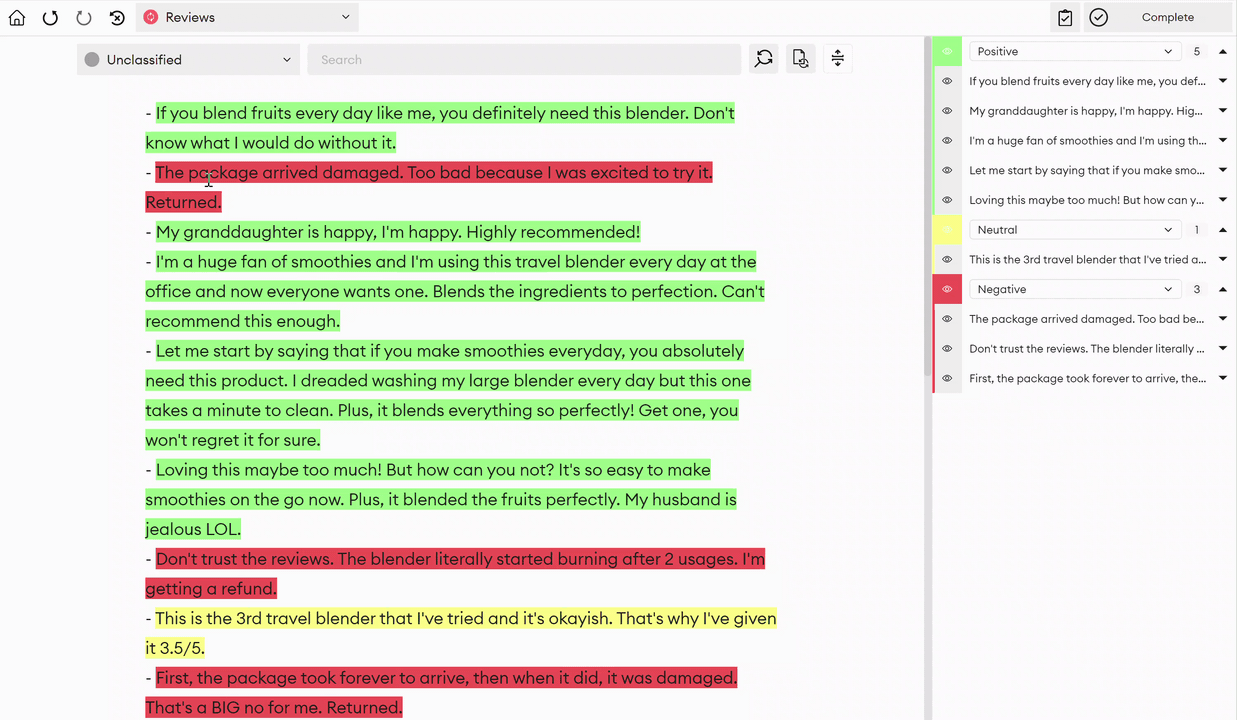This screenshot has width=1237, height=720.
Task: Open the clipboard checklist icon
Action: 1065,17
